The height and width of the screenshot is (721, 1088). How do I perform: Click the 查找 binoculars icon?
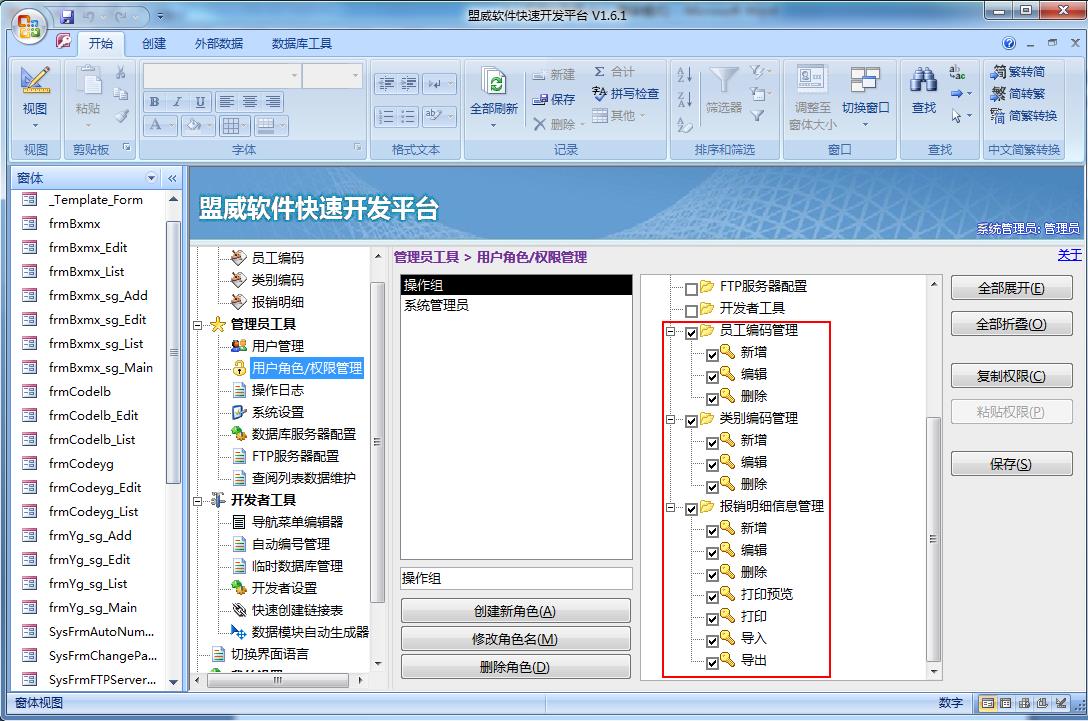[924, 82]
